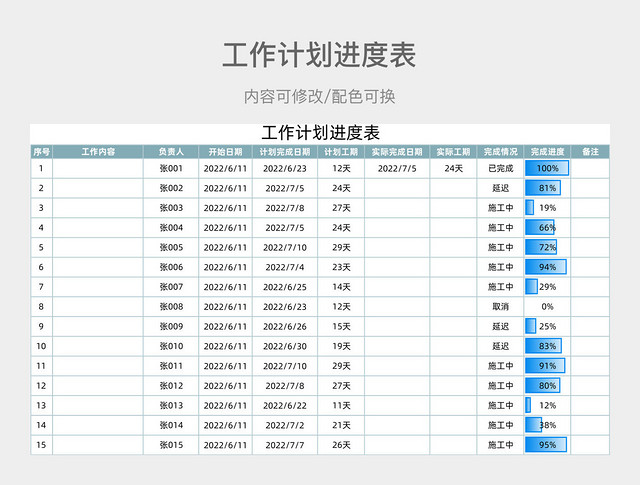Click the 95% progress bar cell
Screen dimensions: 640x485
pos(547,445)
